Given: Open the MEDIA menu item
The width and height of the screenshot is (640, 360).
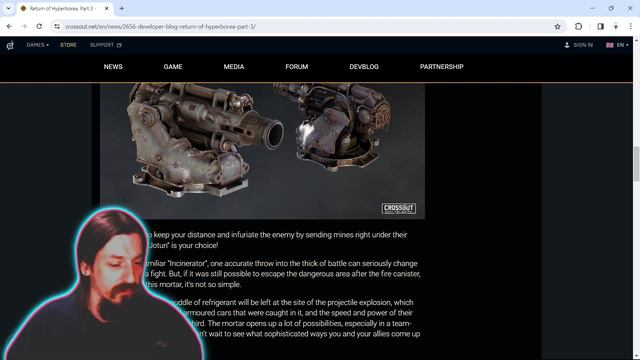Looking at the screenshot, I should pos(233,67).
